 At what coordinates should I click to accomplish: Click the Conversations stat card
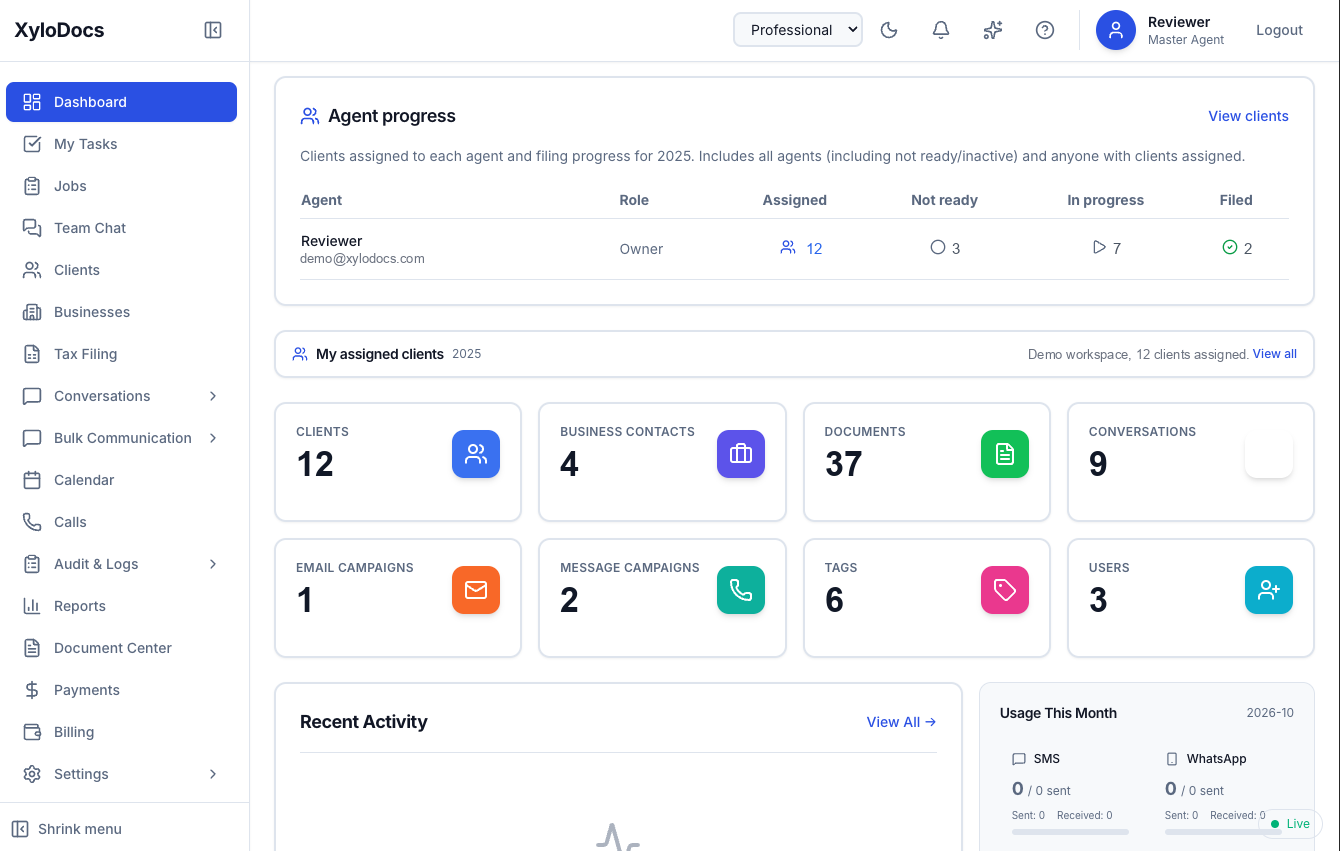click(1191, 462)
